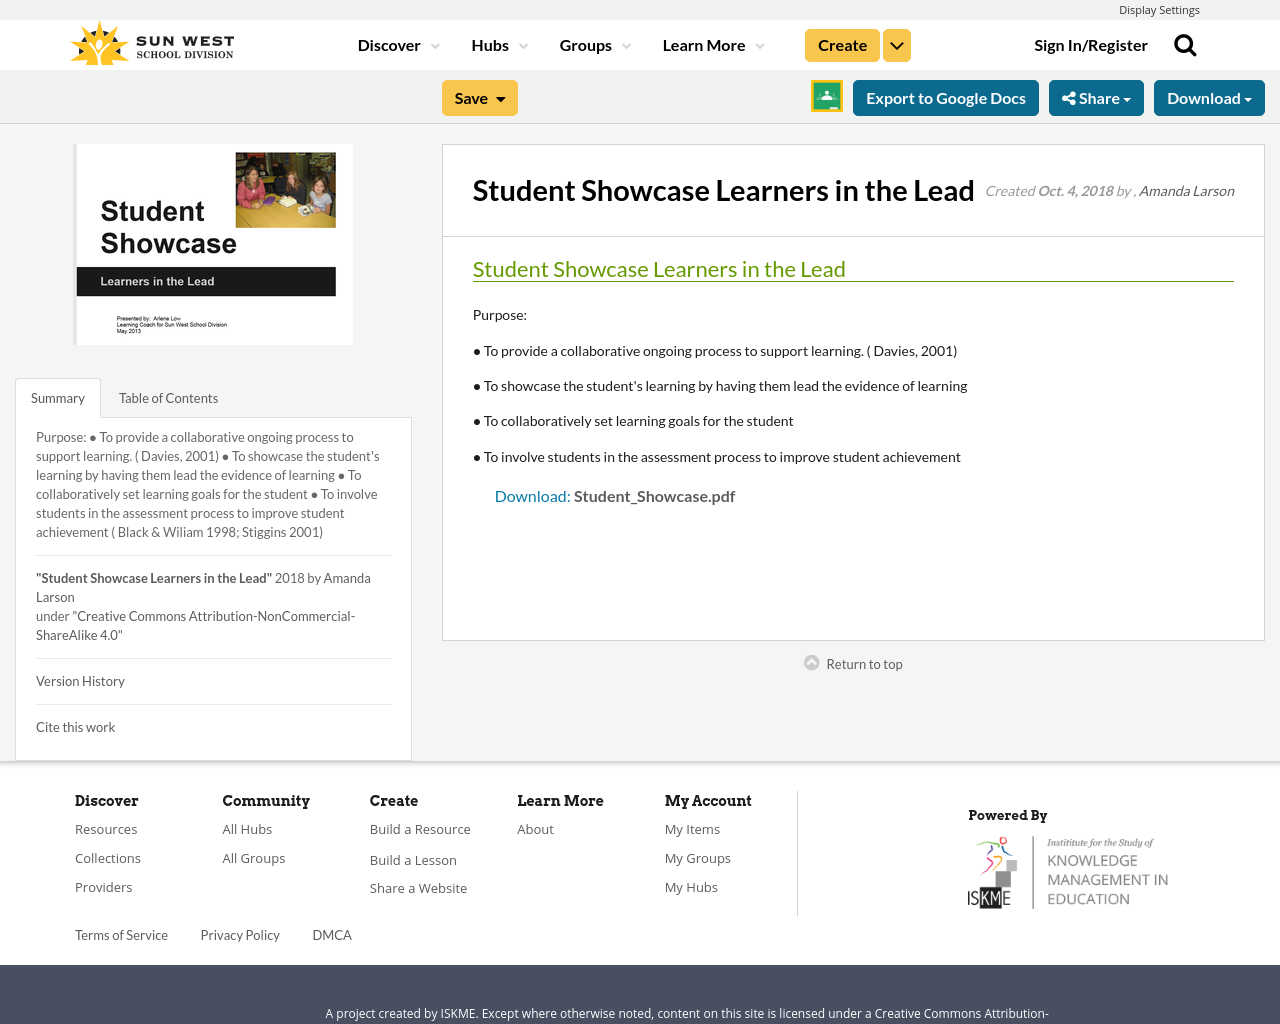
Task: Click the Student Showcase resource thumbnail
Action: [x=214, y=244]
